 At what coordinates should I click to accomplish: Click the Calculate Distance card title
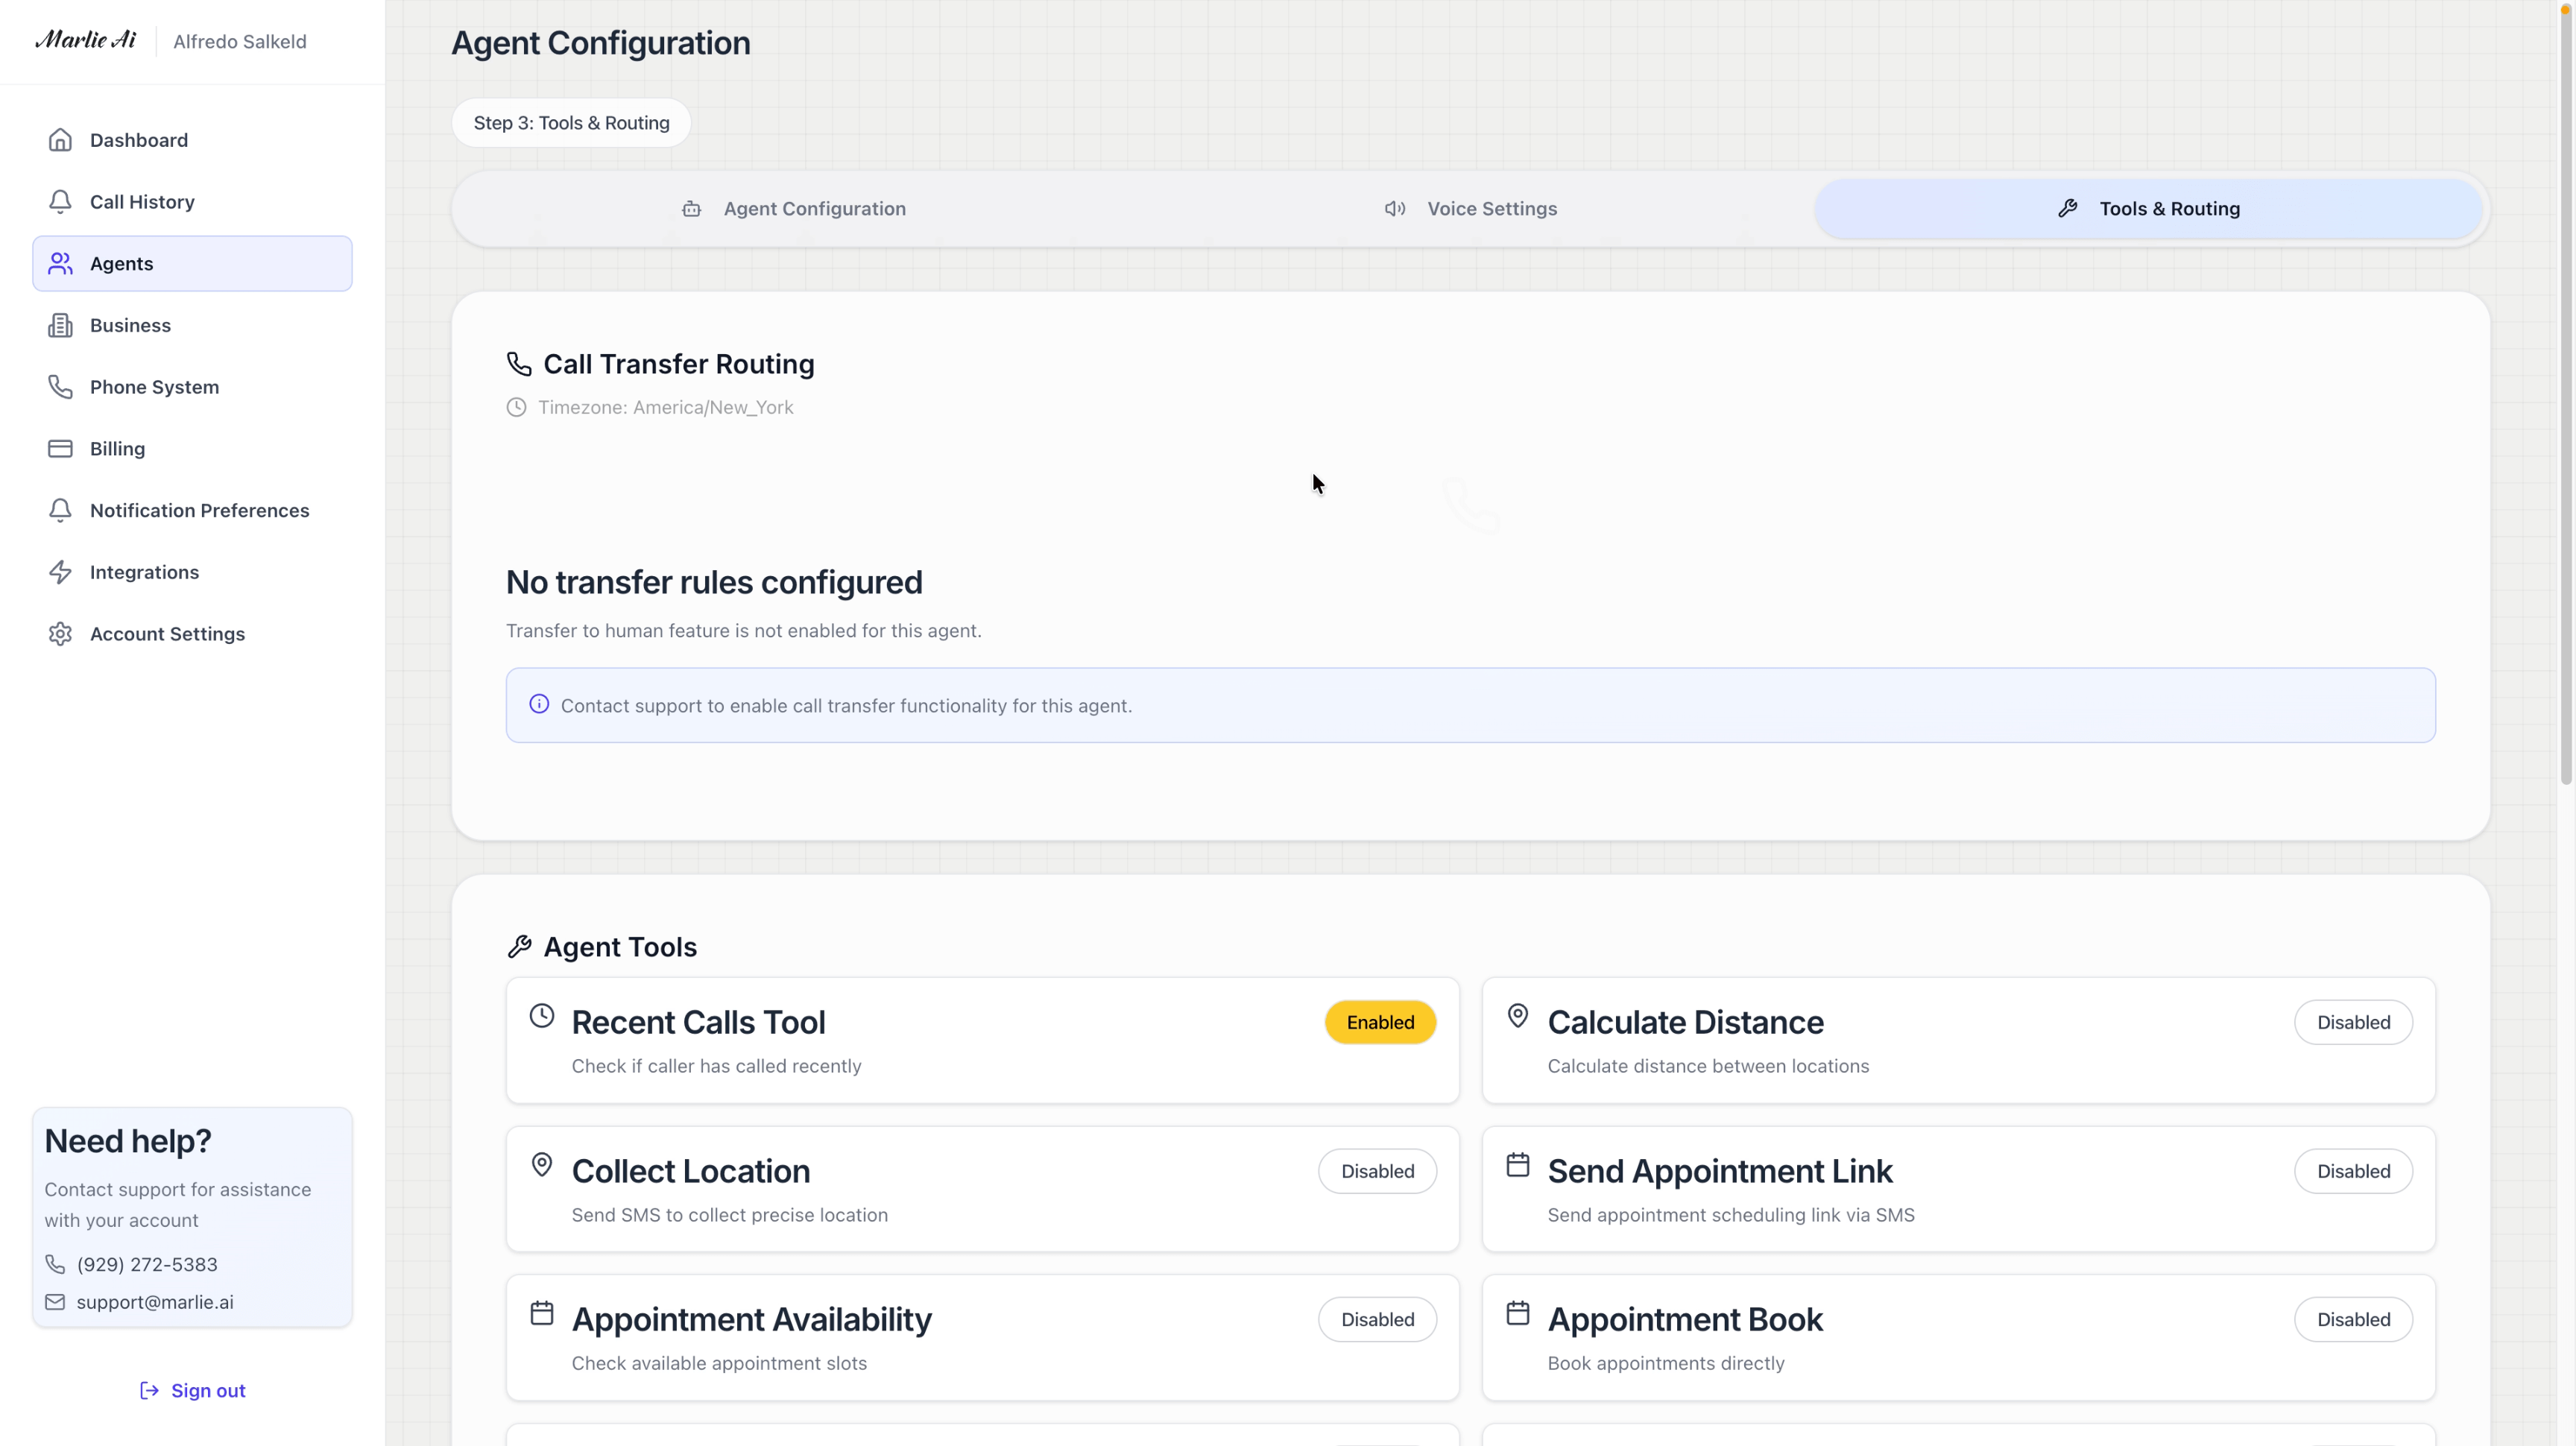[x=1685, y=1022]
